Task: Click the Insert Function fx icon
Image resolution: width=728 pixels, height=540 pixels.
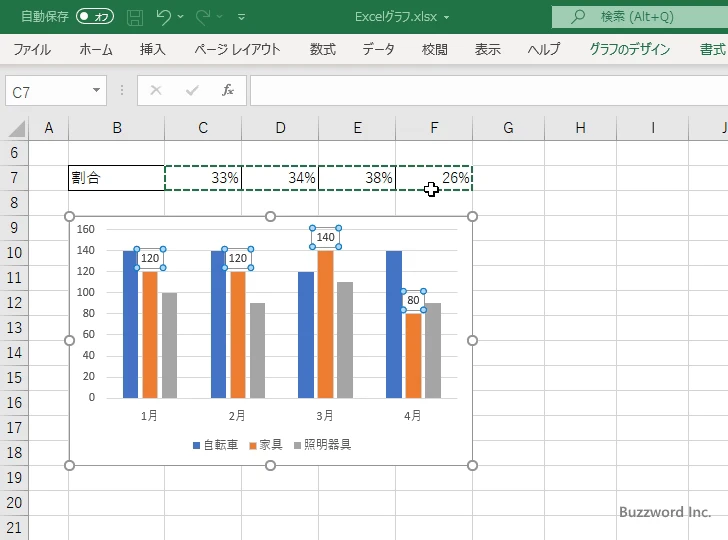Action: (227, 91)
